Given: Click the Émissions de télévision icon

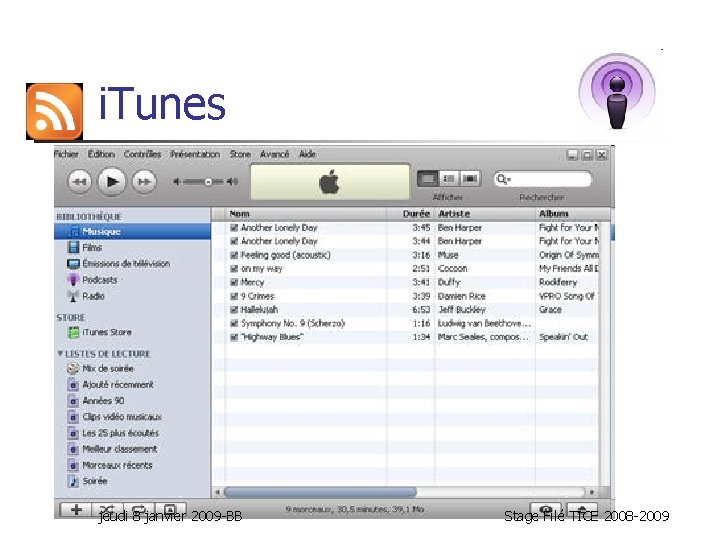Looking at the screenshot, I should point(73,264).
